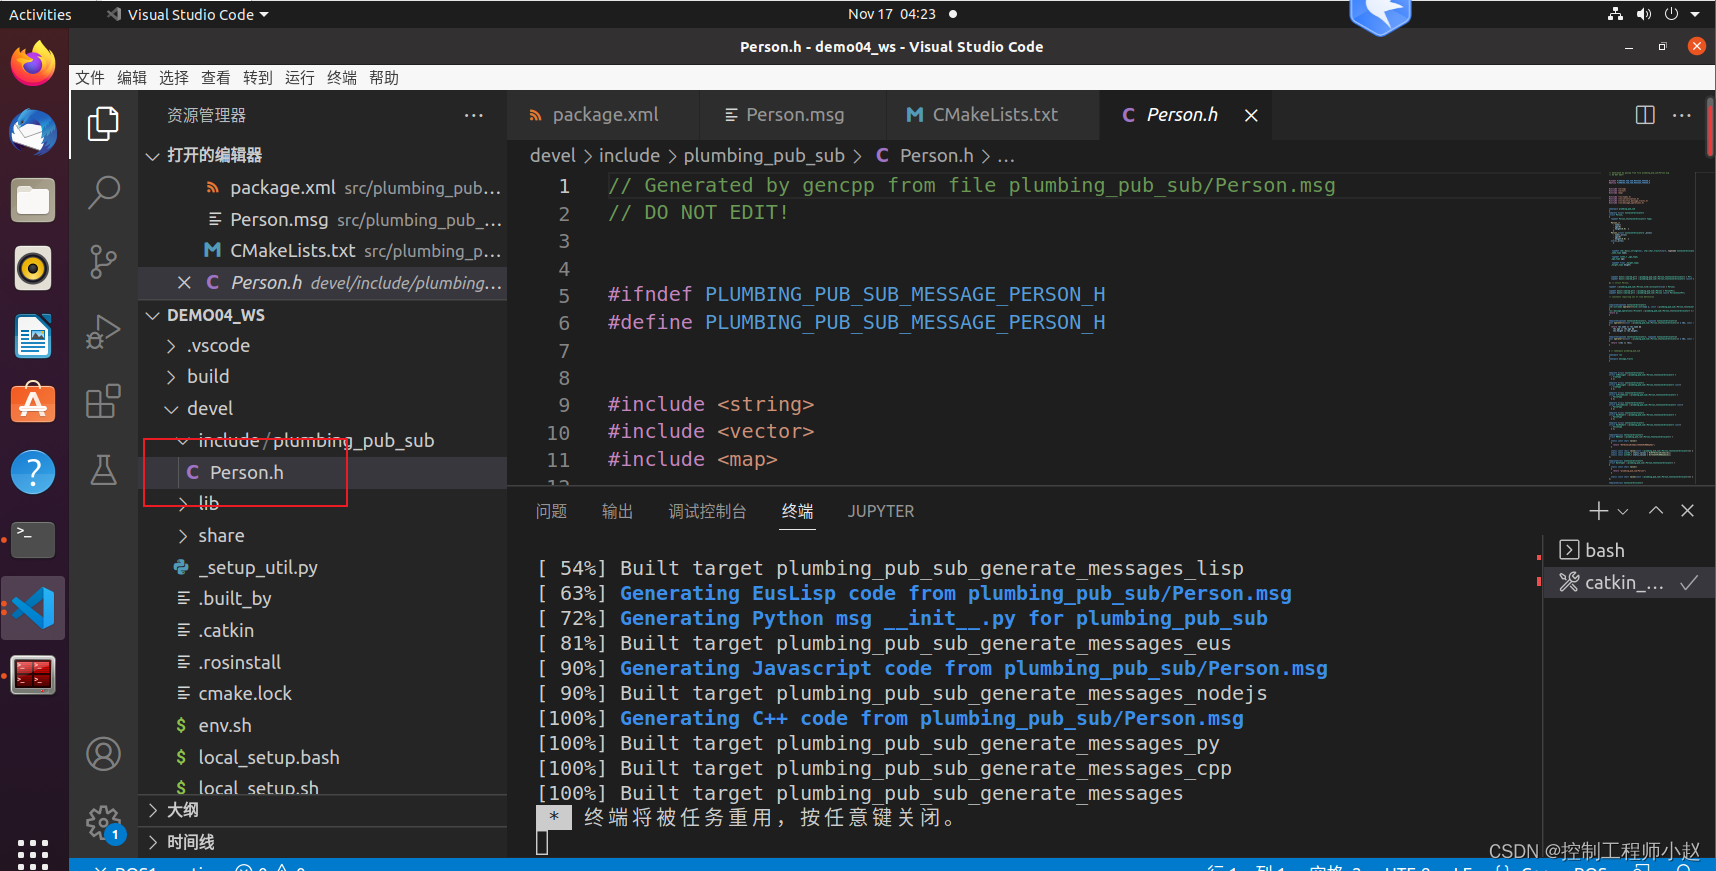Expand the .vscode folder
This screenshot has width=1716, height=871.
point(171,346)
